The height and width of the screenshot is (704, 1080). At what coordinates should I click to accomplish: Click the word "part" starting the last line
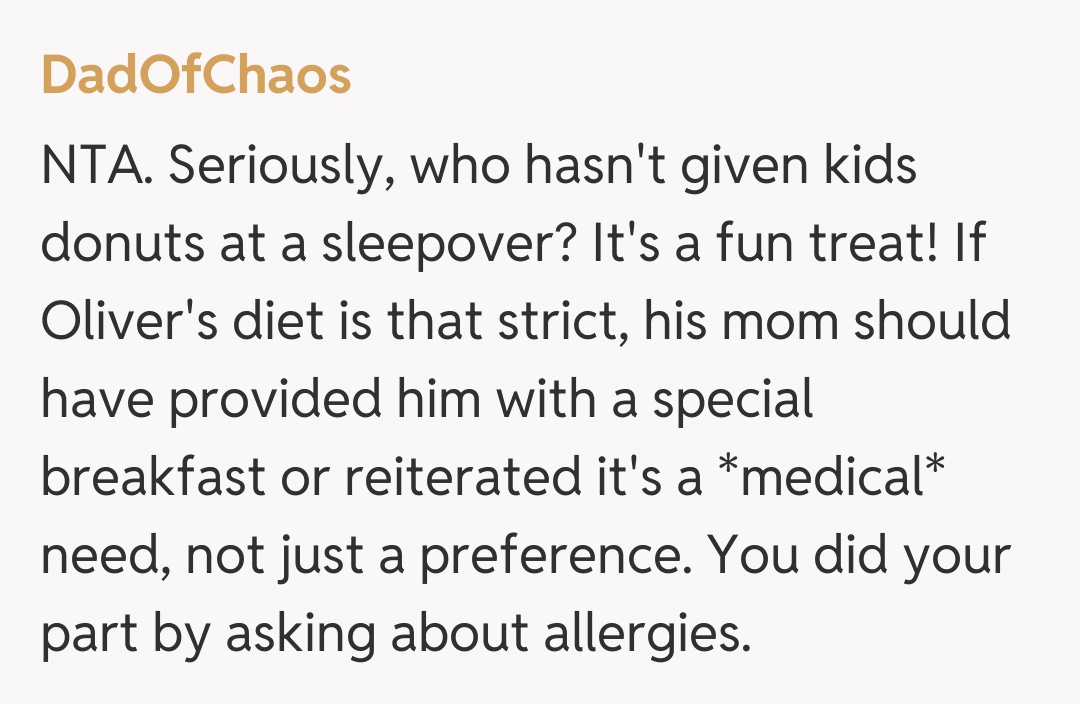[88, 633]
